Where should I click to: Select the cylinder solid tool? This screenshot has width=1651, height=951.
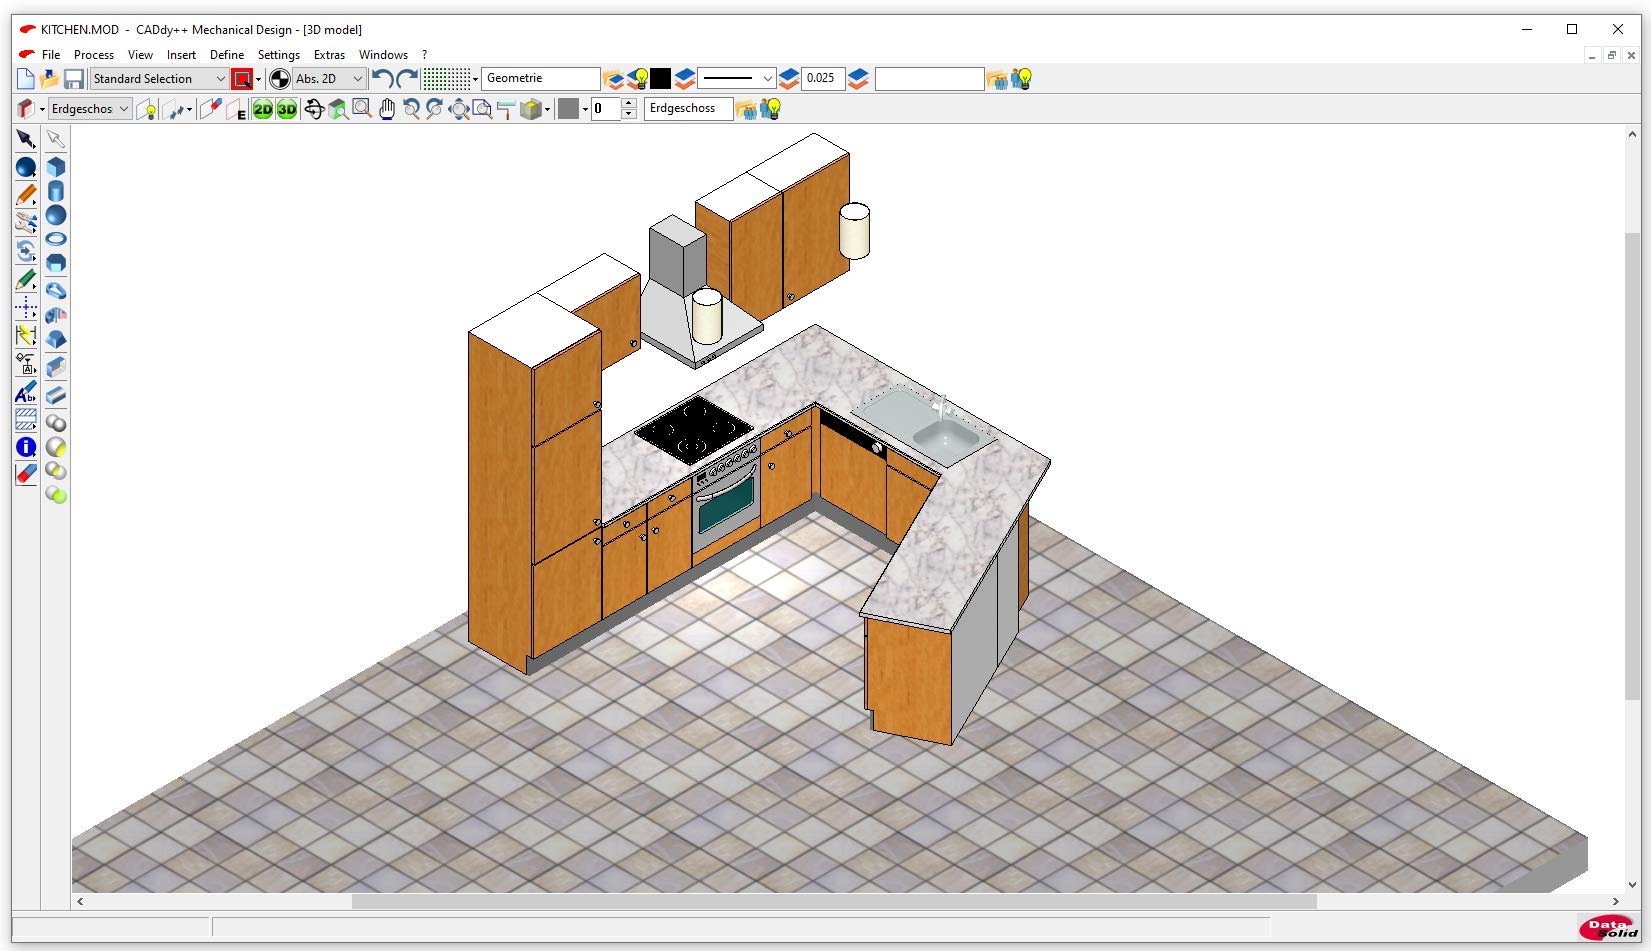(56, 191)
